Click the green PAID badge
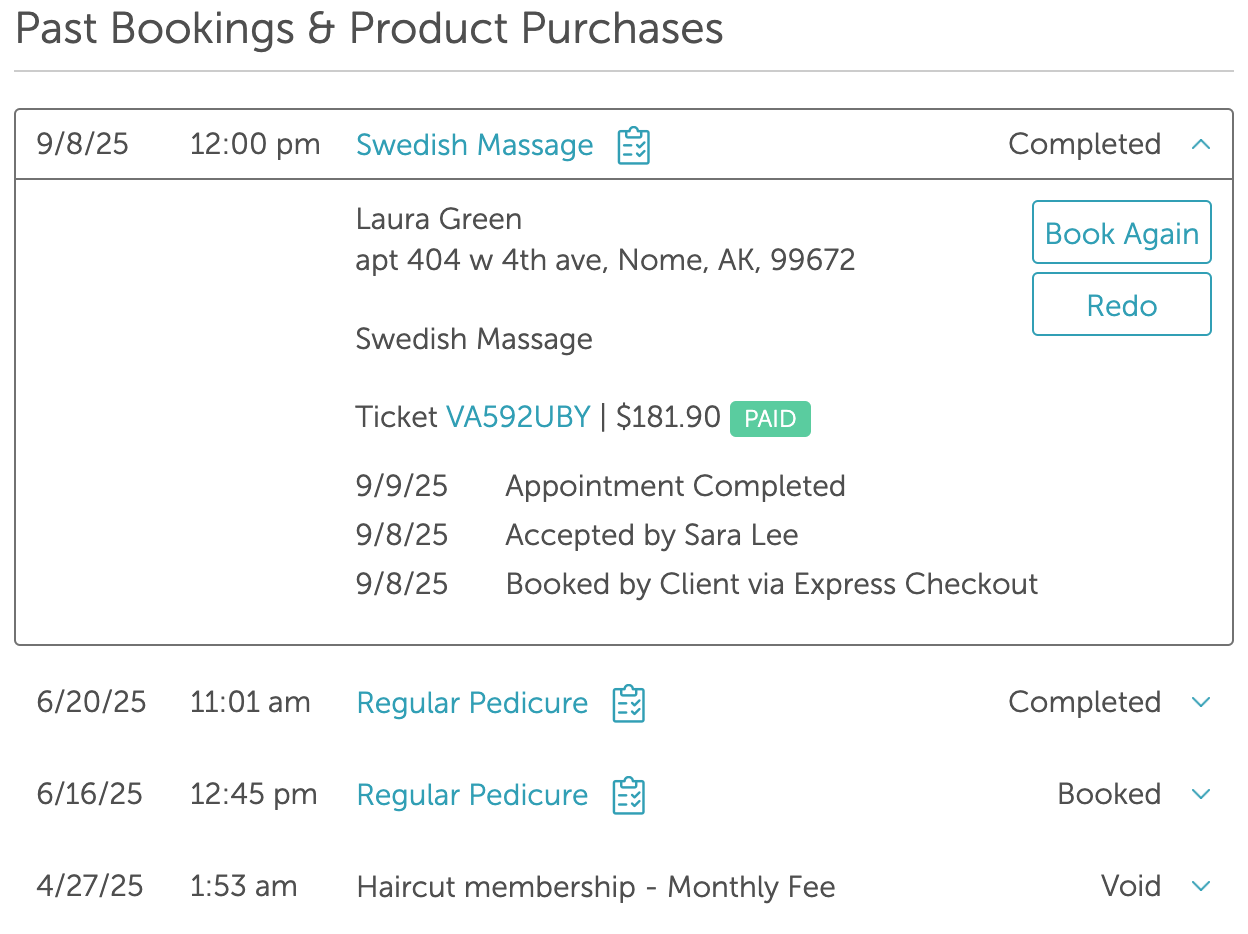The width and height of the screenshot is (1248, 934). [770, 419]
